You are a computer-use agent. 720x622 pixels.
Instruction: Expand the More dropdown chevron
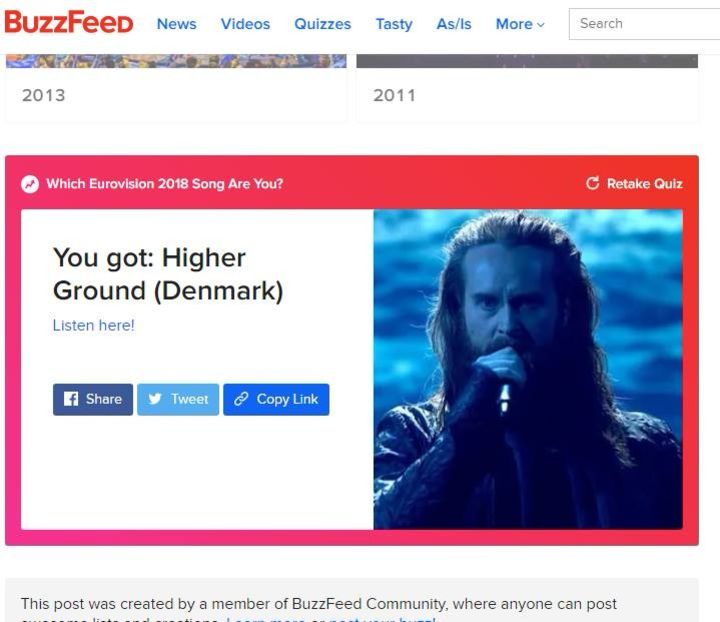coord(541,25)
